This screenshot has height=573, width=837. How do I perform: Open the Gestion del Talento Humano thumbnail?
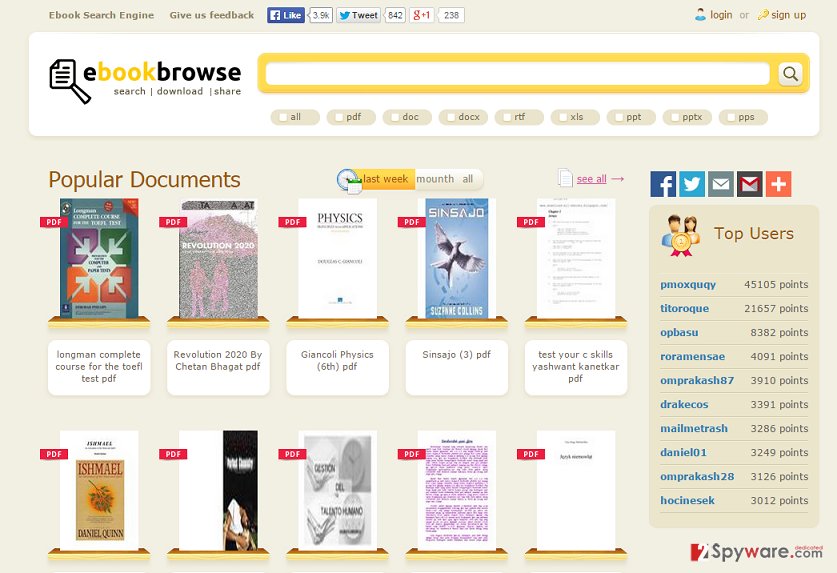(337, 490)
